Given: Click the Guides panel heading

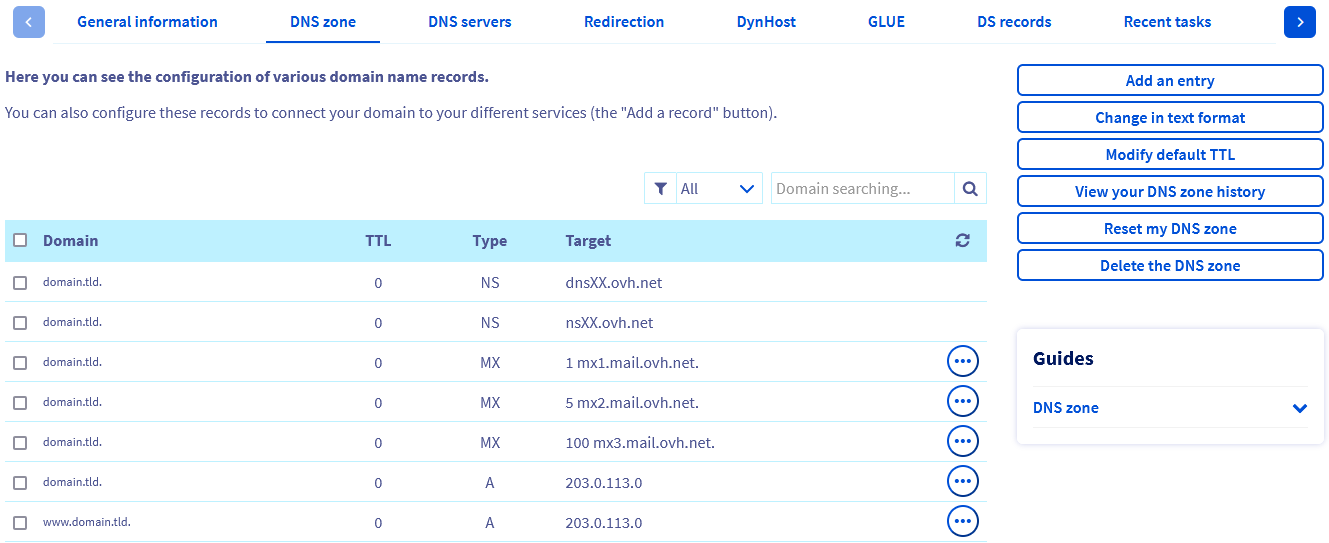Looking at the screenshot, I should click(1063, 358).
